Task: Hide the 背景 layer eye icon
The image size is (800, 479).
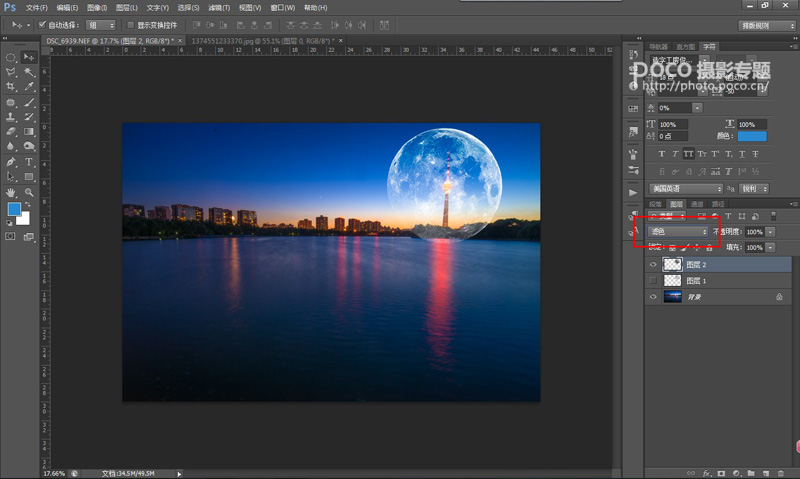Action: click(653, 297)
